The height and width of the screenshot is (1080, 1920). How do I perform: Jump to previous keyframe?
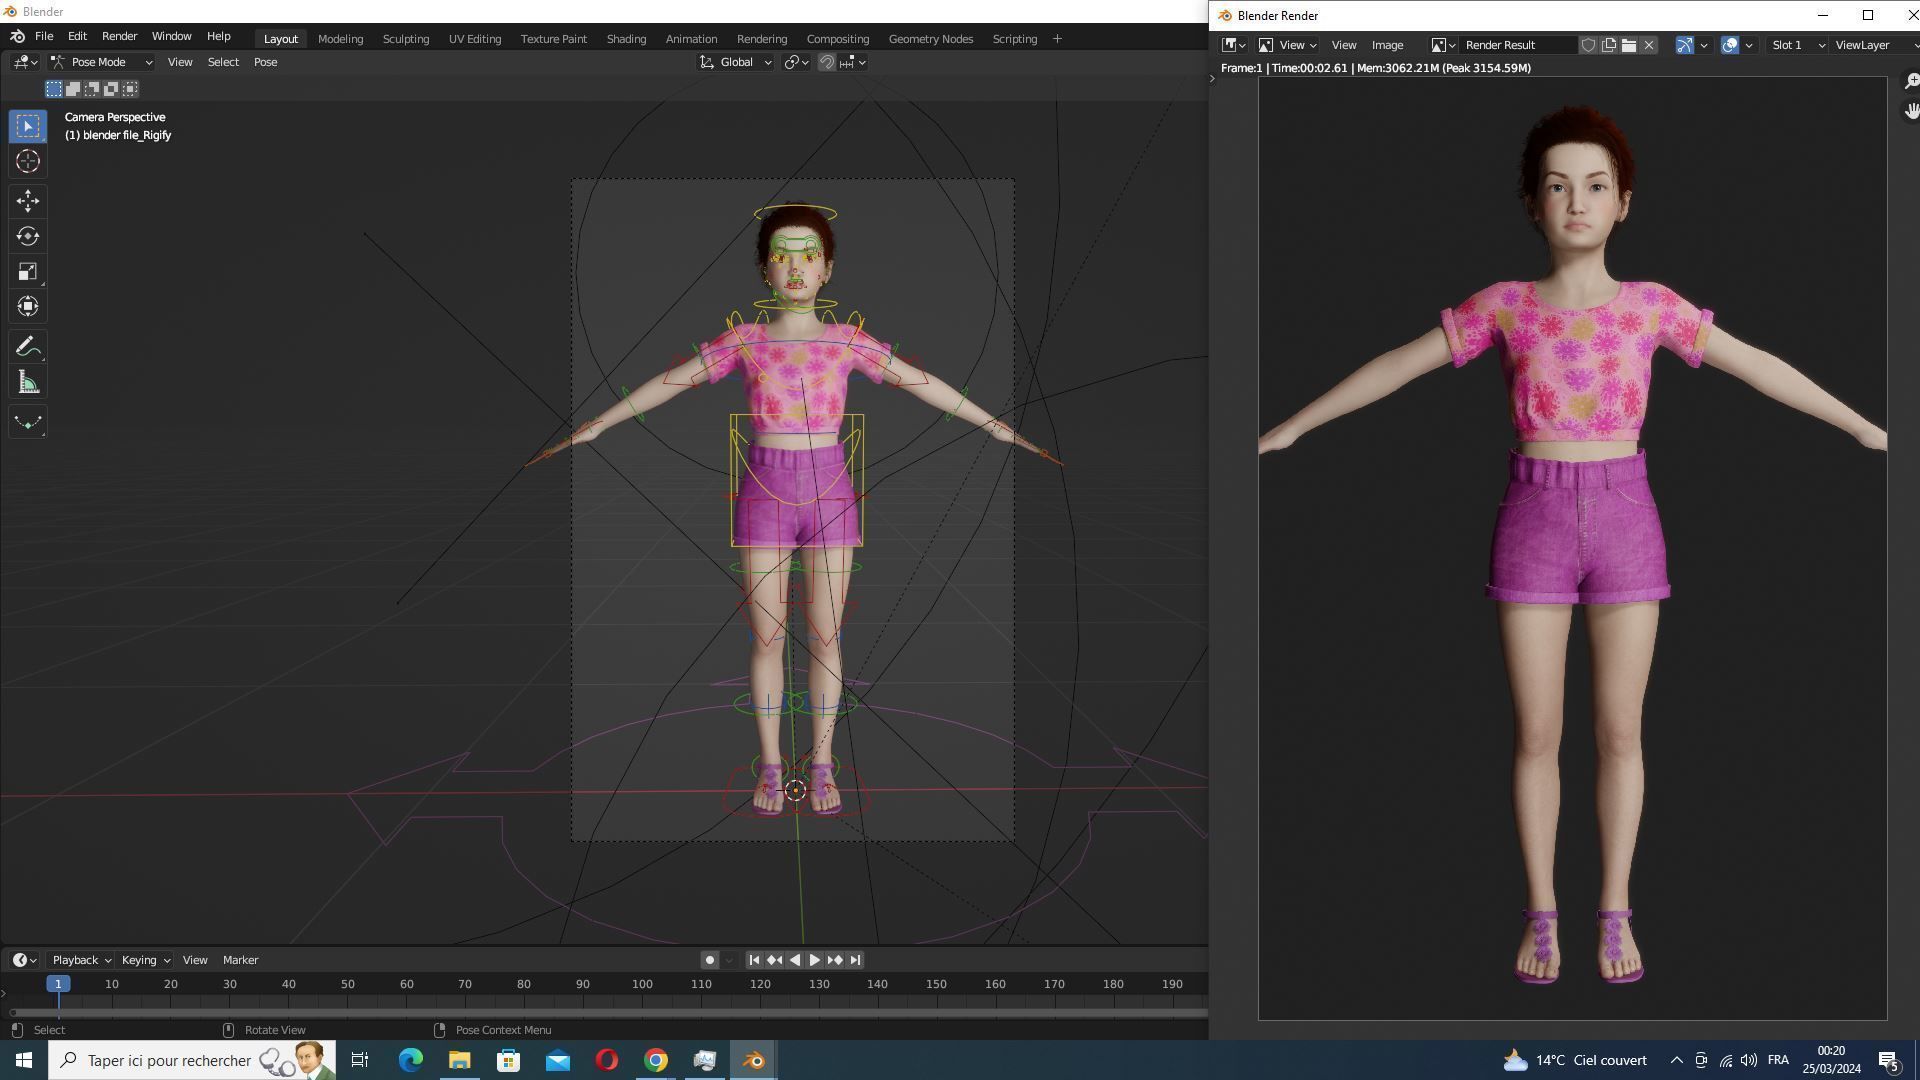tap(774, 960)
